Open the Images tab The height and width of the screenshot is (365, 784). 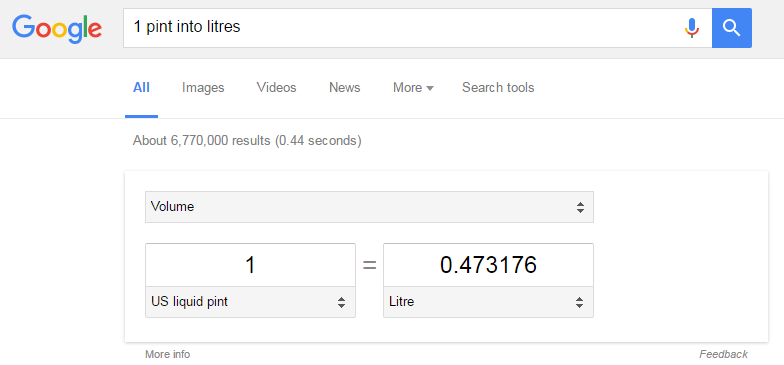[x=203, y=88]
